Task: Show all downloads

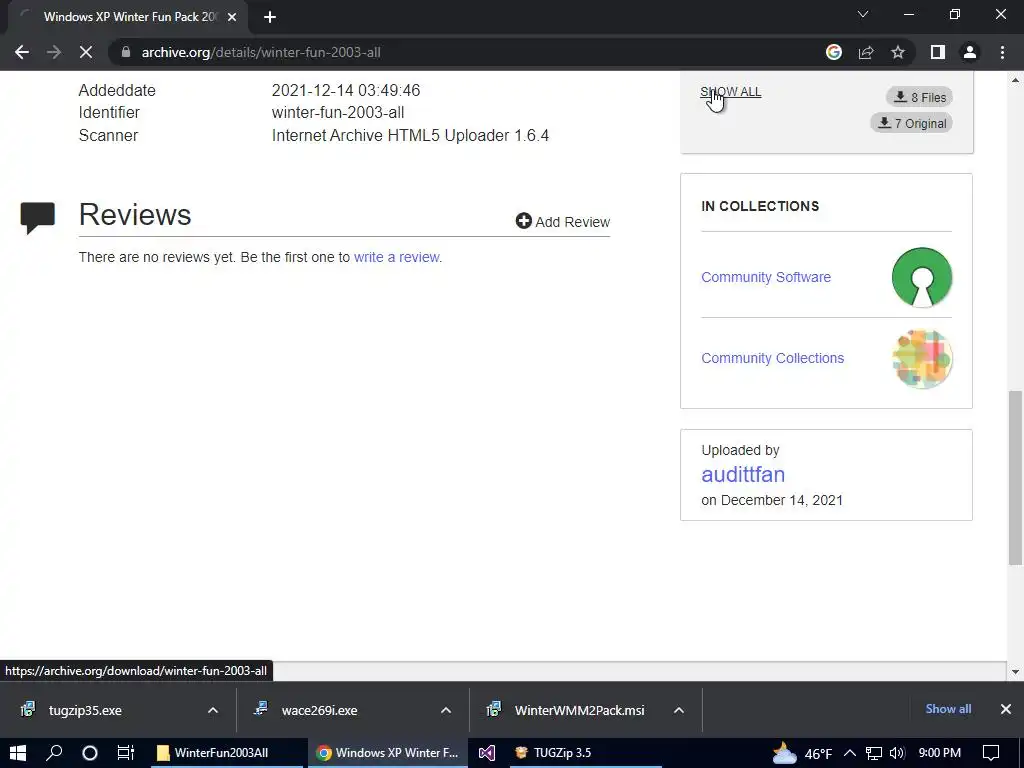Action: (948, 709)
